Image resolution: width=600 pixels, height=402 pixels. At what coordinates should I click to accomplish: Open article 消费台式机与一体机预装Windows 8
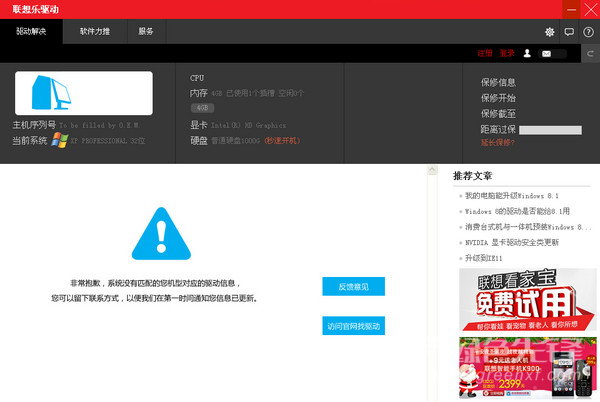528,227
